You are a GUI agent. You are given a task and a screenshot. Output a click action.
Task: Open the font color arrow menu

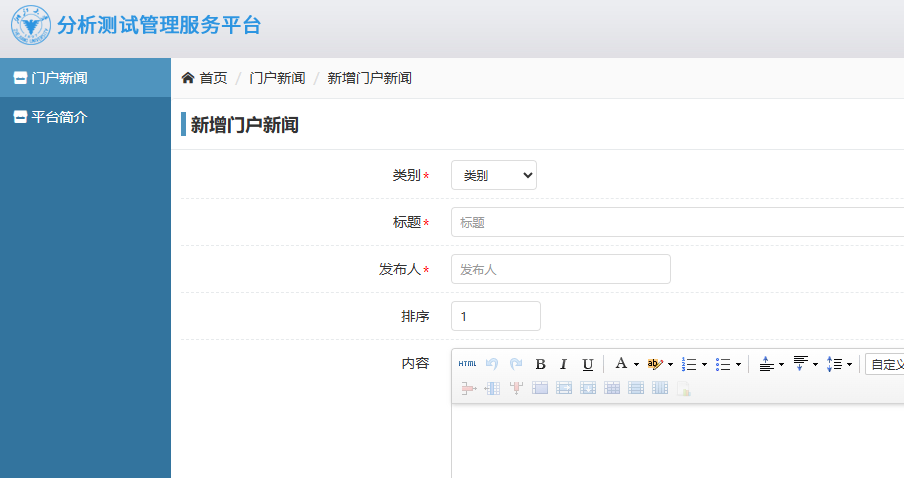(x=636, y=364)
